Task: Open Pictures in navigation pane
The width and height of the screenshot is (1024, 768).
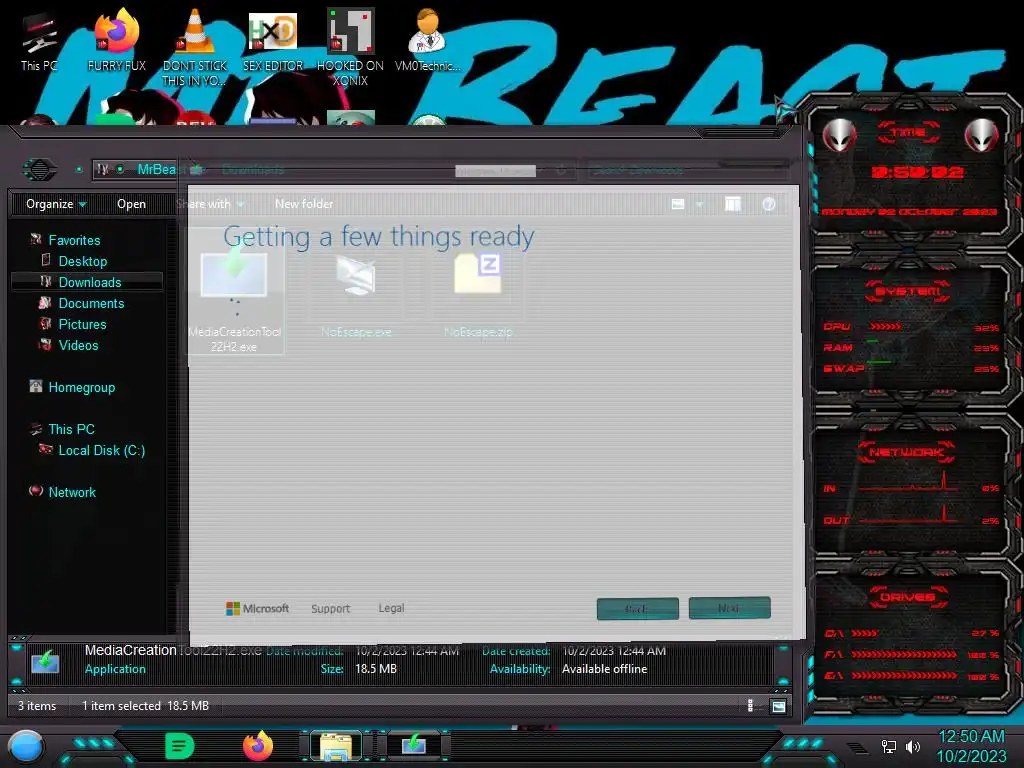Action: tap(82, 324)
